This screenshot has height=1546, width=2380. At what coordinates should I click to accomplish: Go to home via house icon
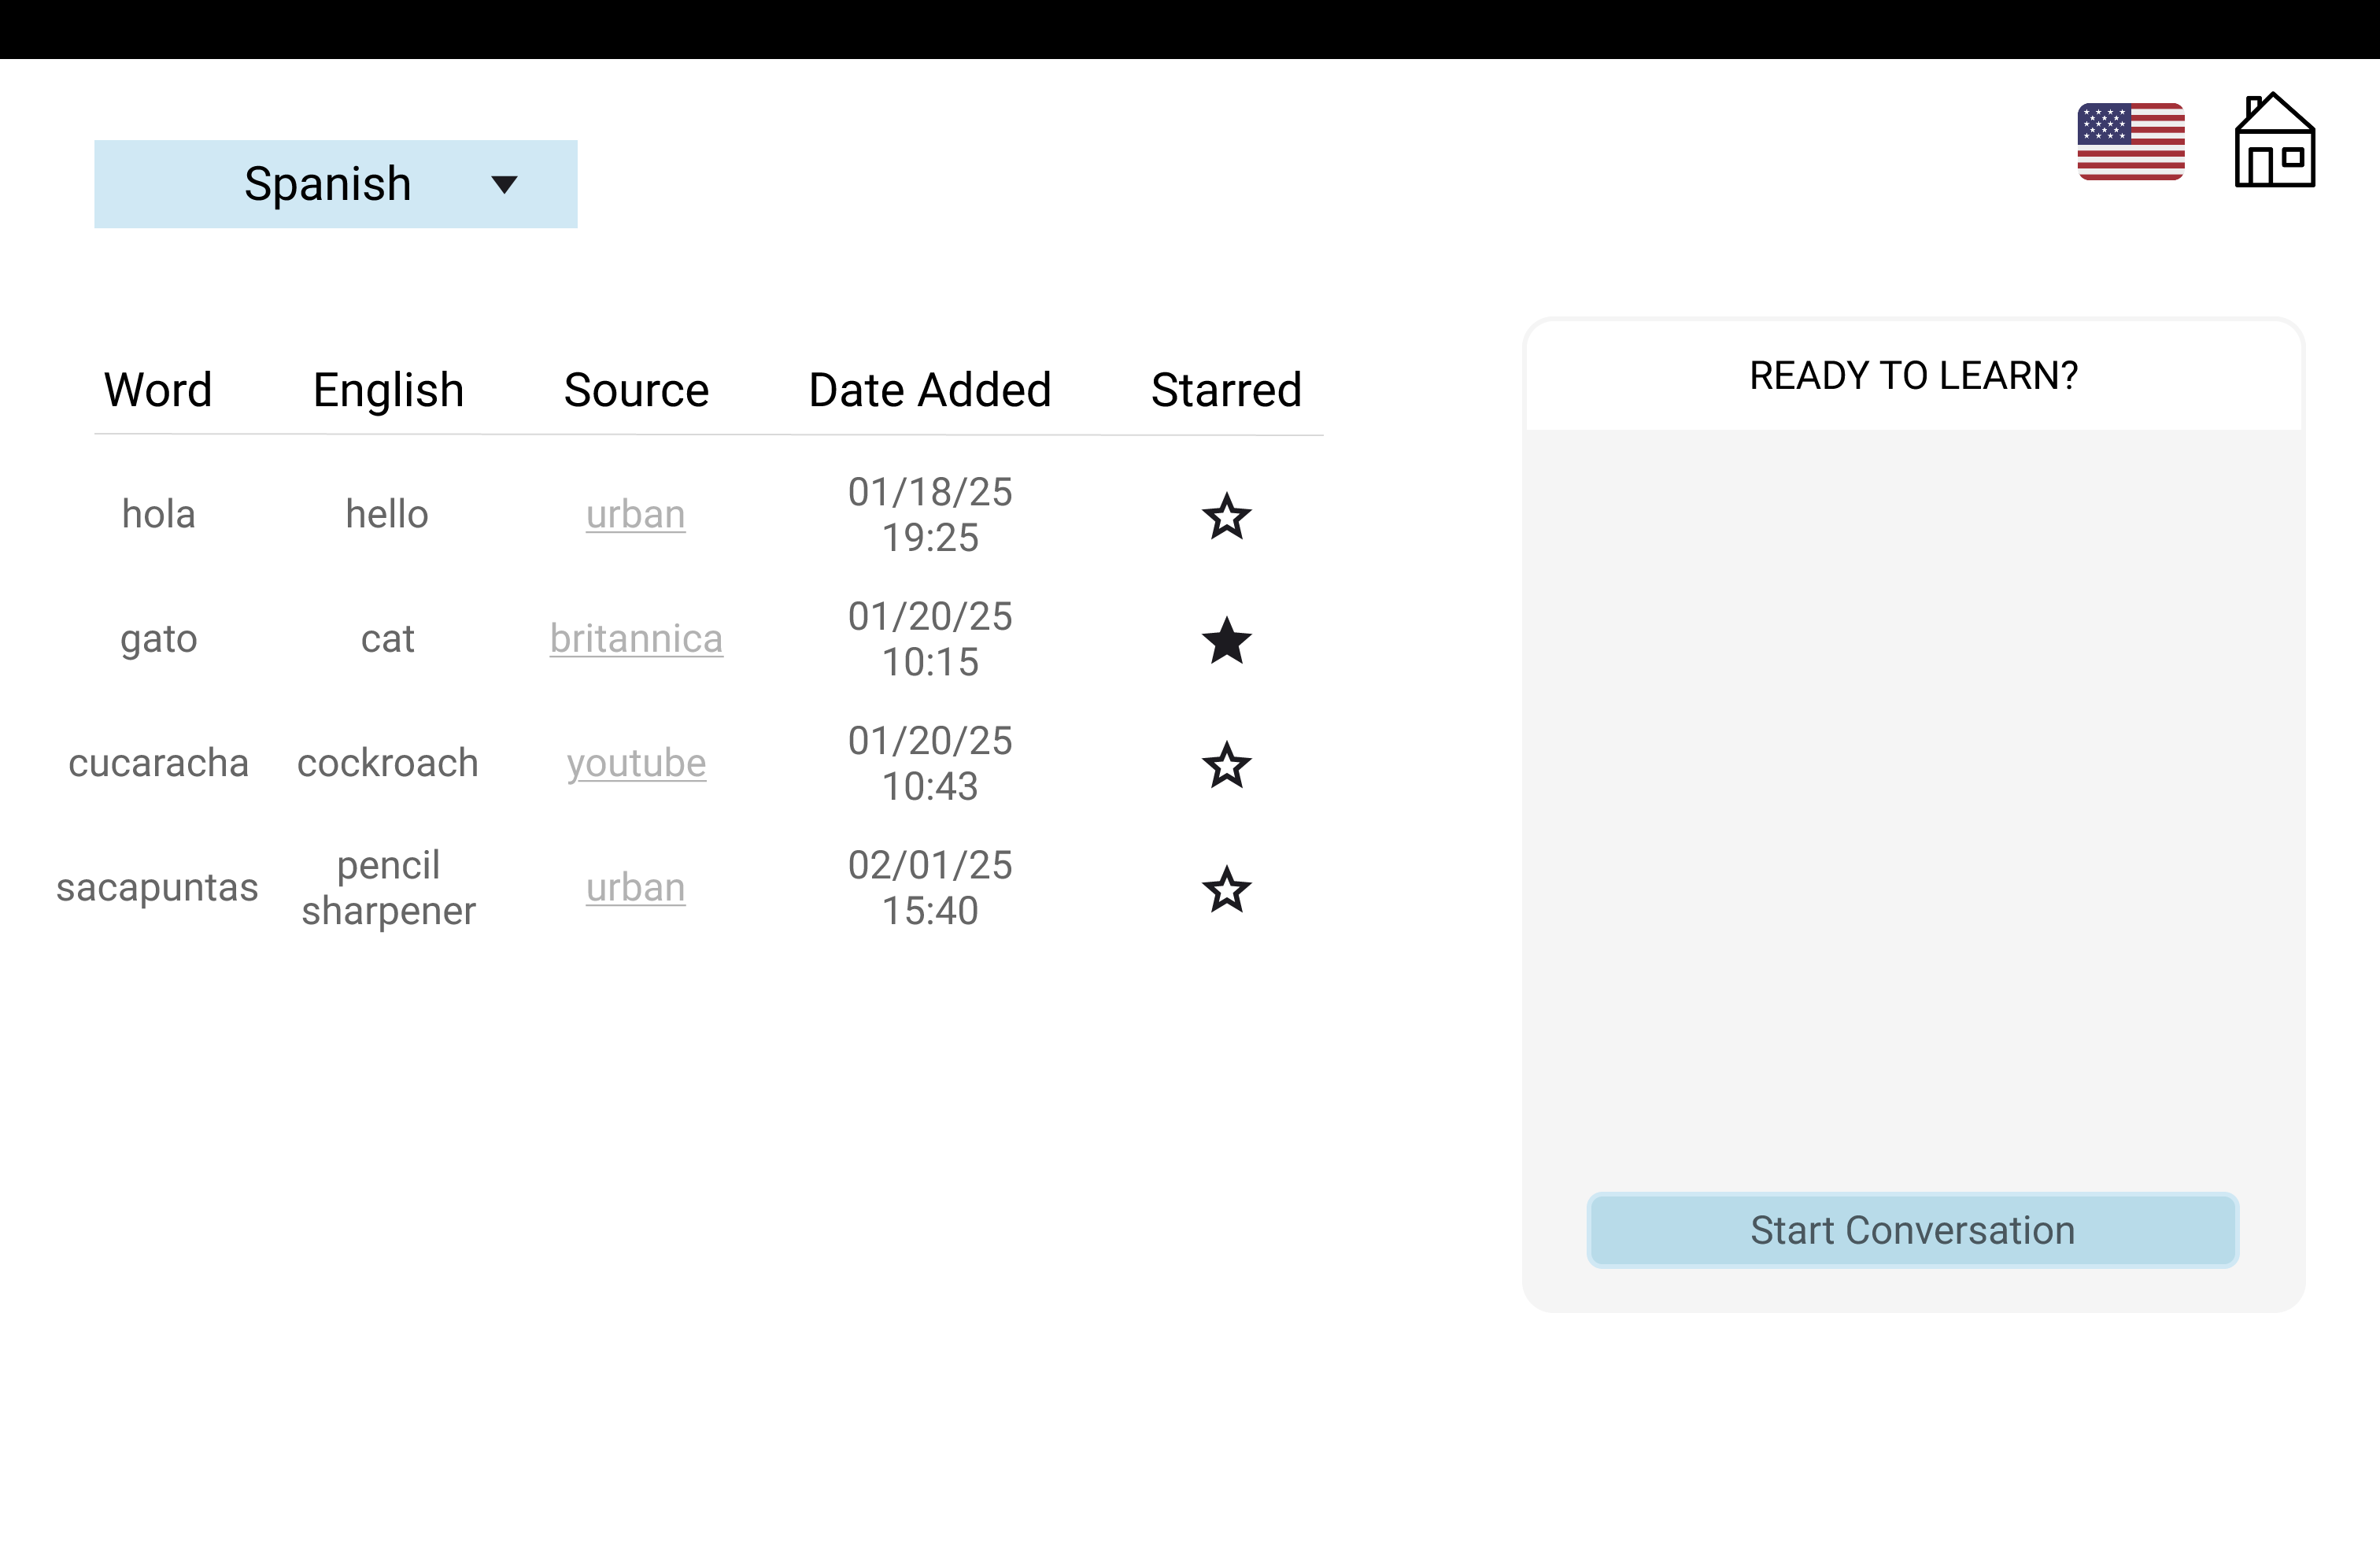click(x=2274, y=141)
